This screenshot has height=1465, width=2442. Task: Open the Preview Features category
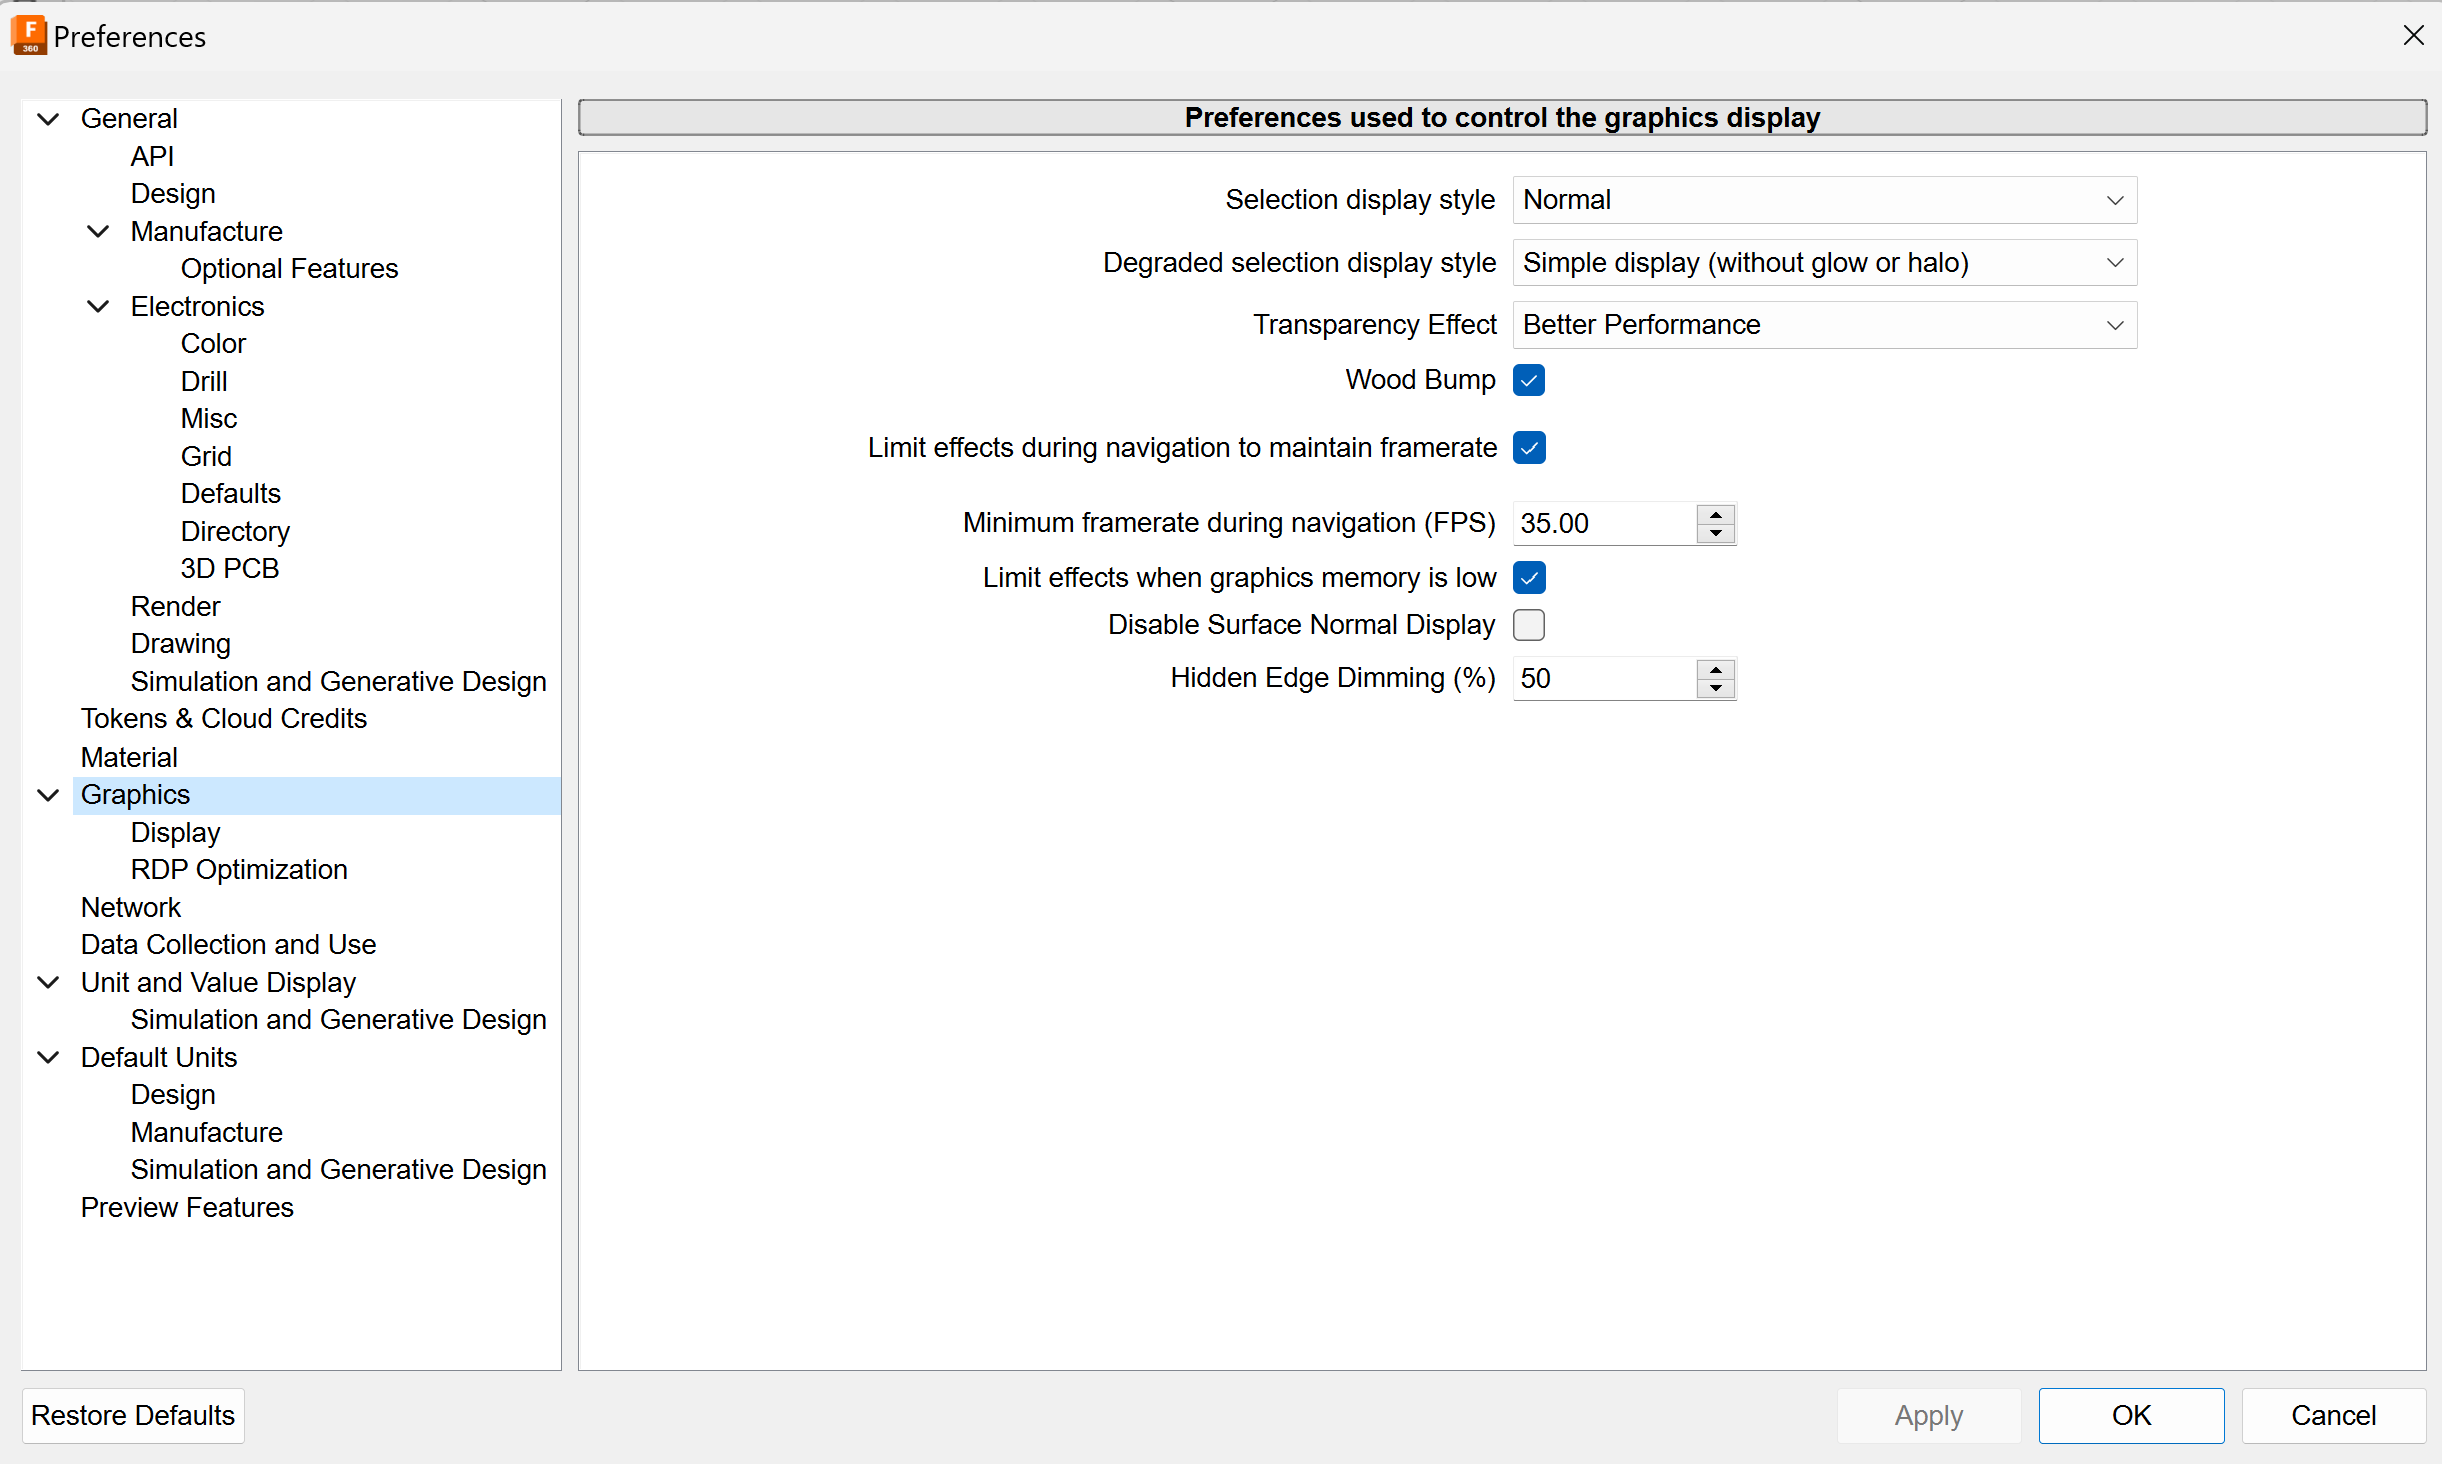[187, 1208]
